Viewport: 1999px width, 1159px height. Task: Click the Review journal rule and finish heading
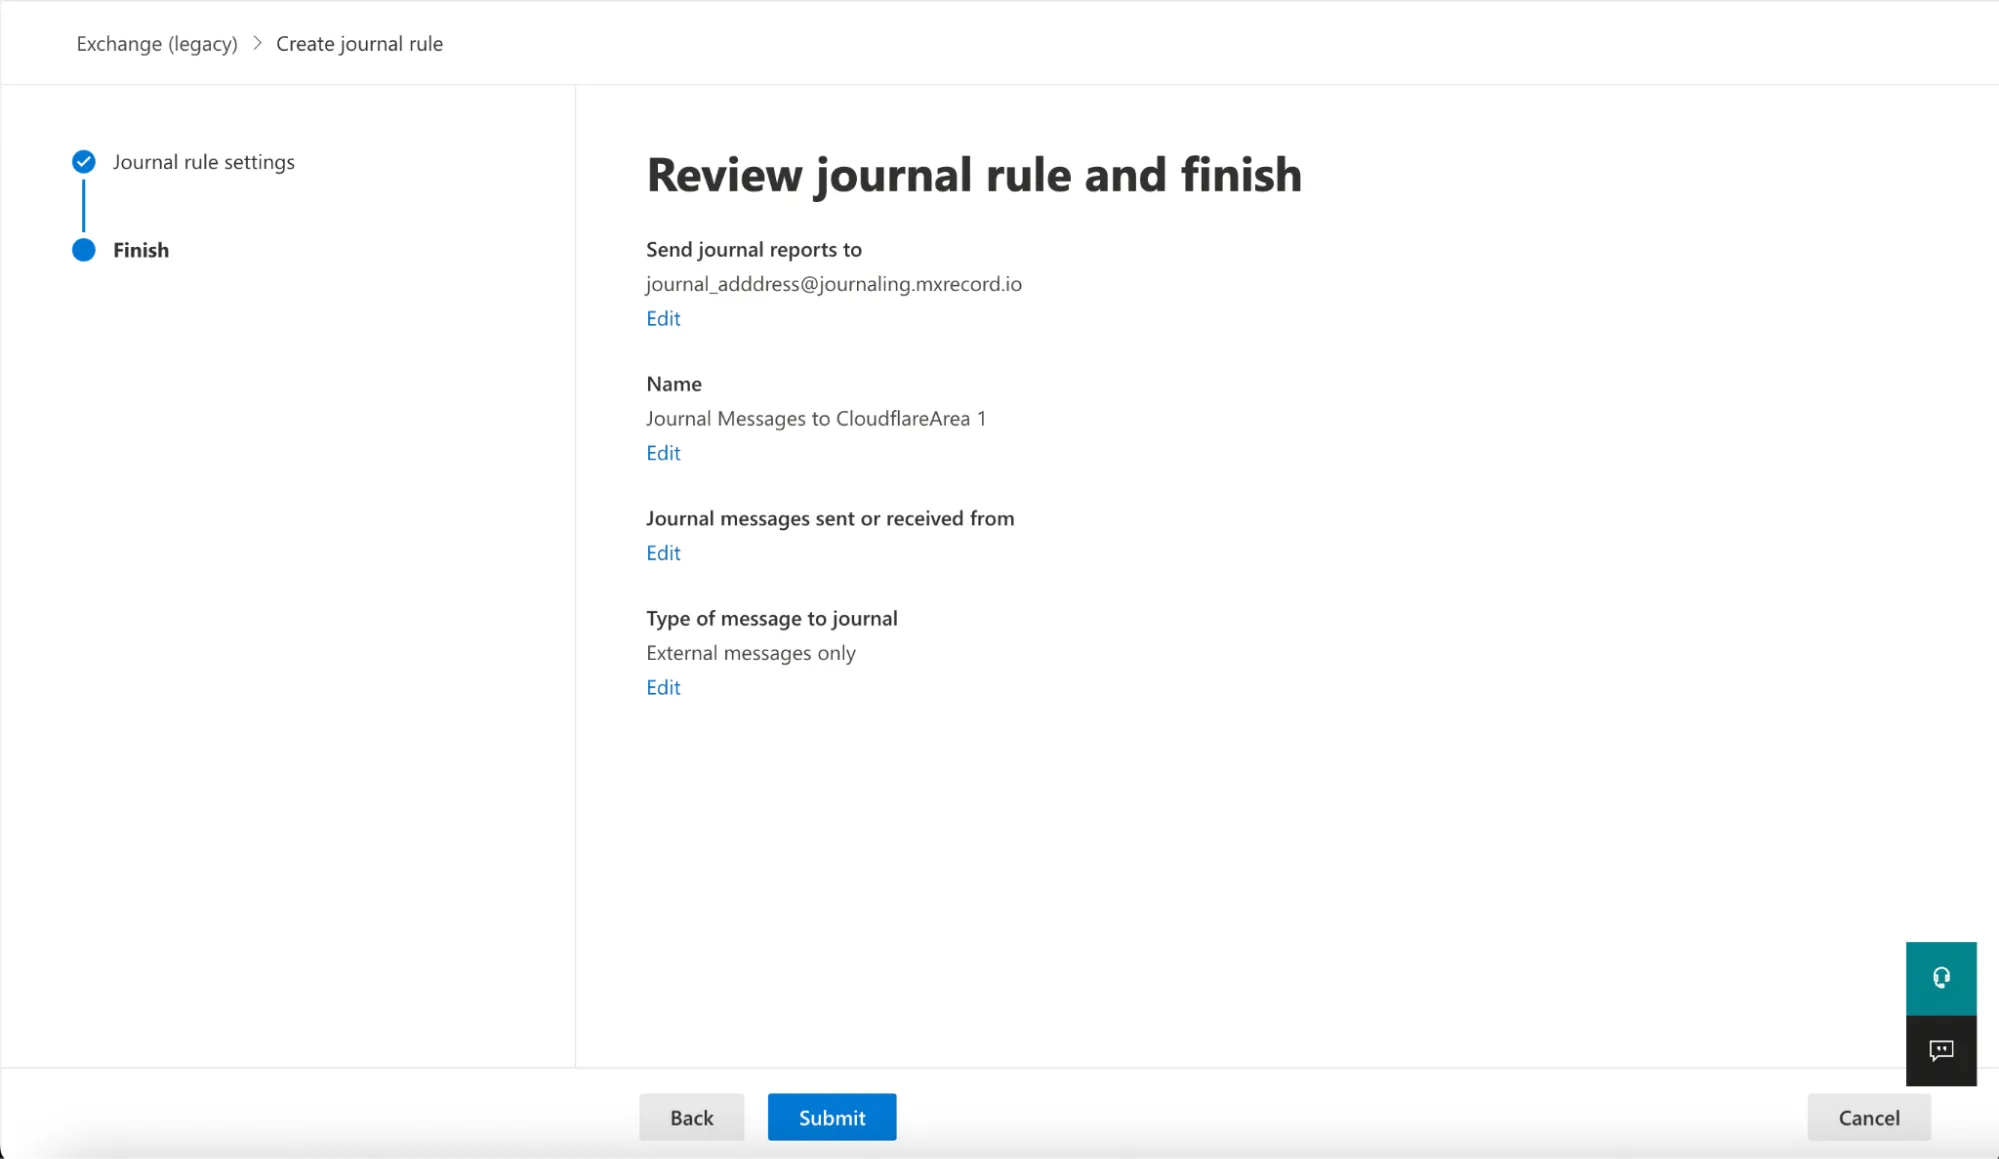coord(974,175)
